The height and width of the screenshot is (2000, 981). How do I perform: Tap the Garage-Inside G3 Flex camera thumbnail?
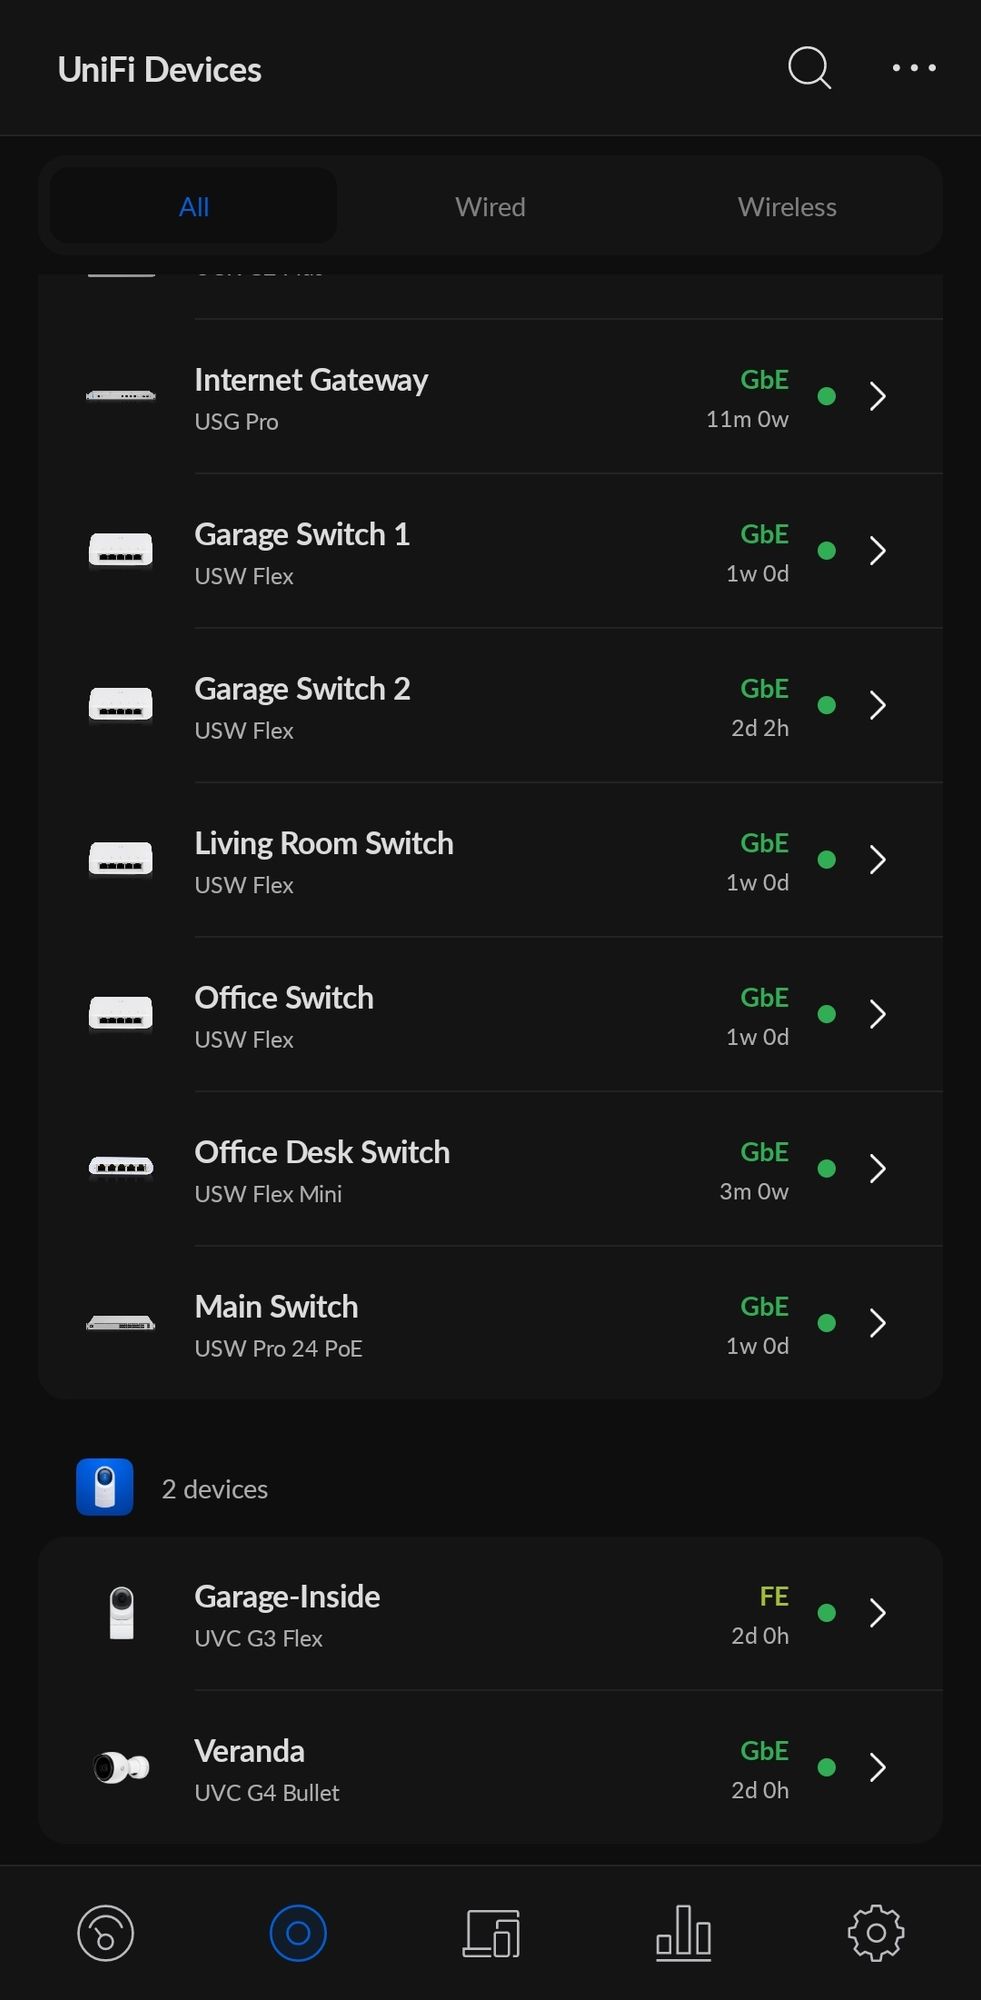tap(121, 1613)
